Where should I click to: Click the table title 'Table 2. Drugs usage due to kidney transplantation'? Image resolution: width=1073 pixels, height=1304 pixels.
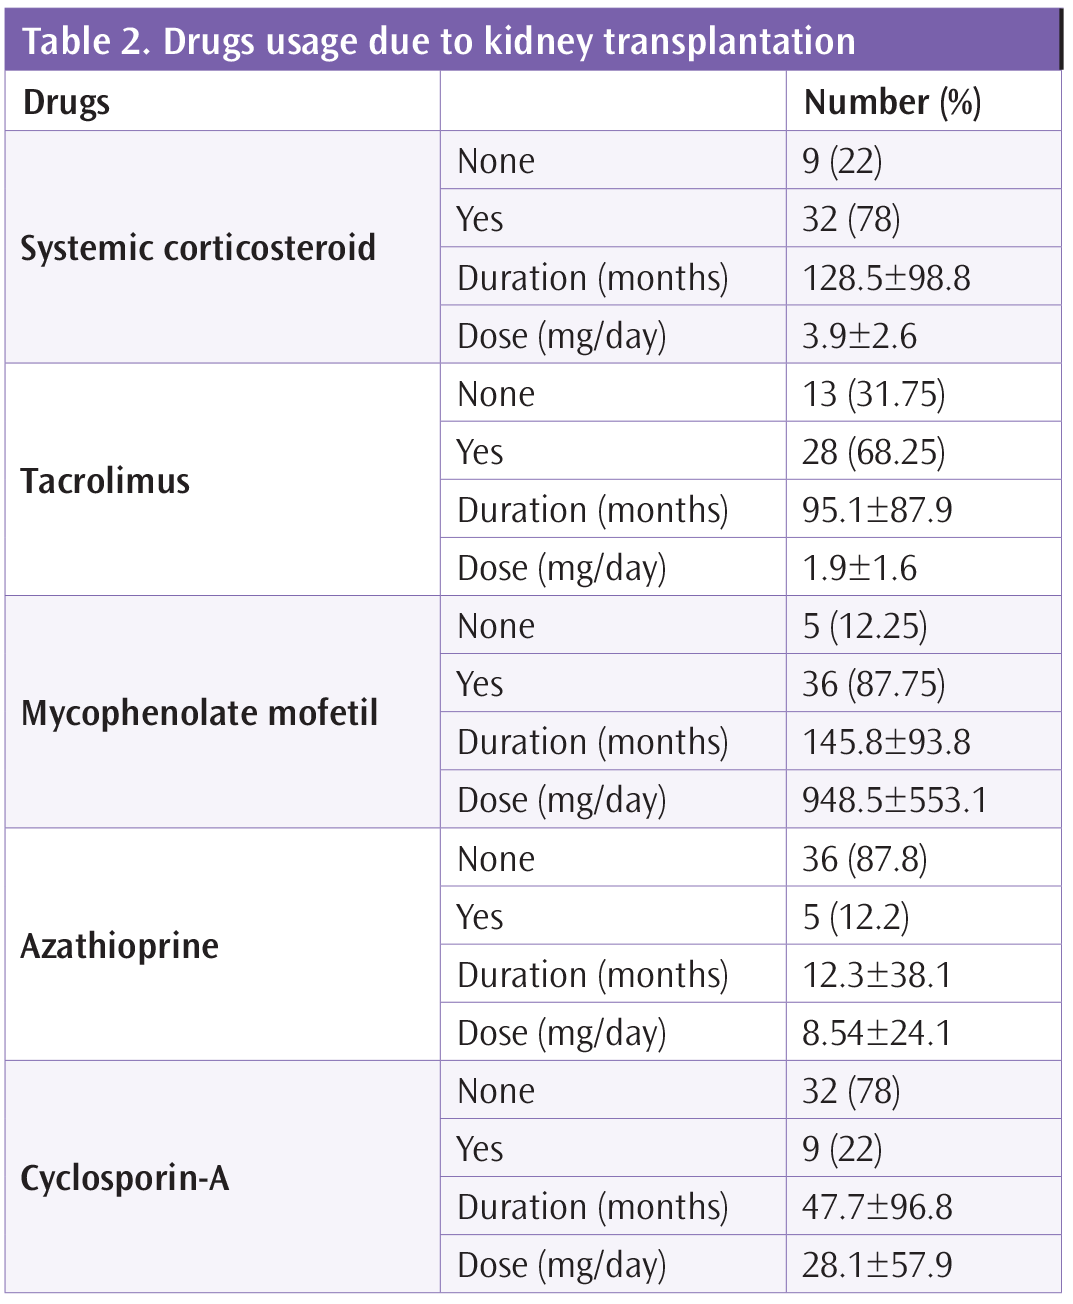pyautogui.click(x=438, y=42)
